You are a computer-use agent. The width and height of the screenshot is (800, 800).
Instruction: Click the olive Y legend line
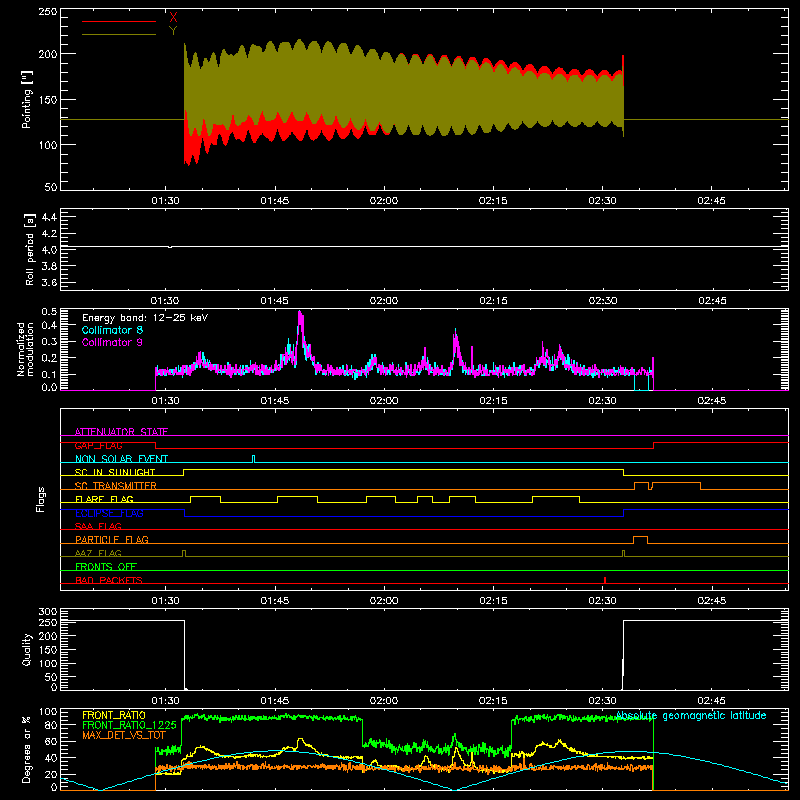click(119, 35)
